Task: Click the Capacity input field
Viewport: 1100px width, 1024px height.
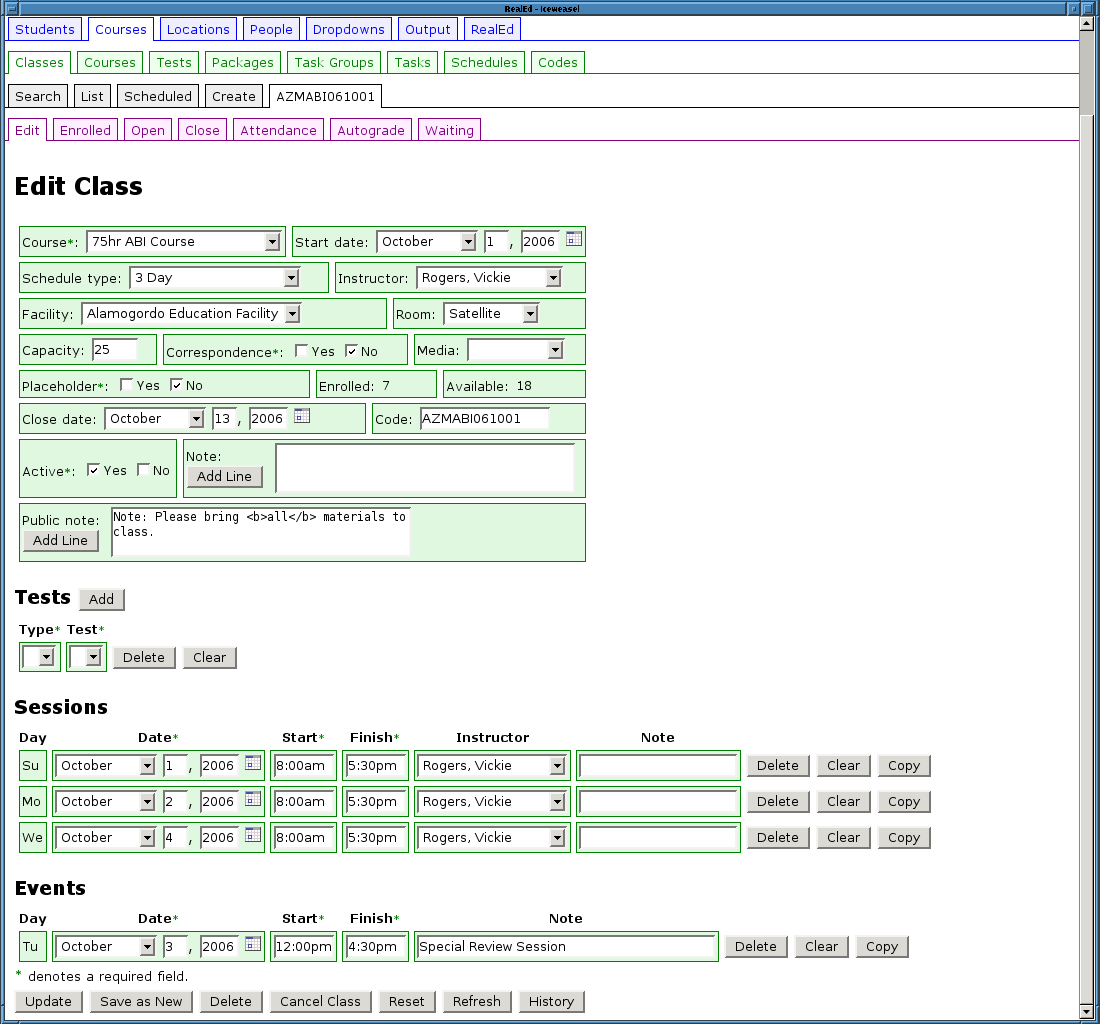Action: [115, 350]
